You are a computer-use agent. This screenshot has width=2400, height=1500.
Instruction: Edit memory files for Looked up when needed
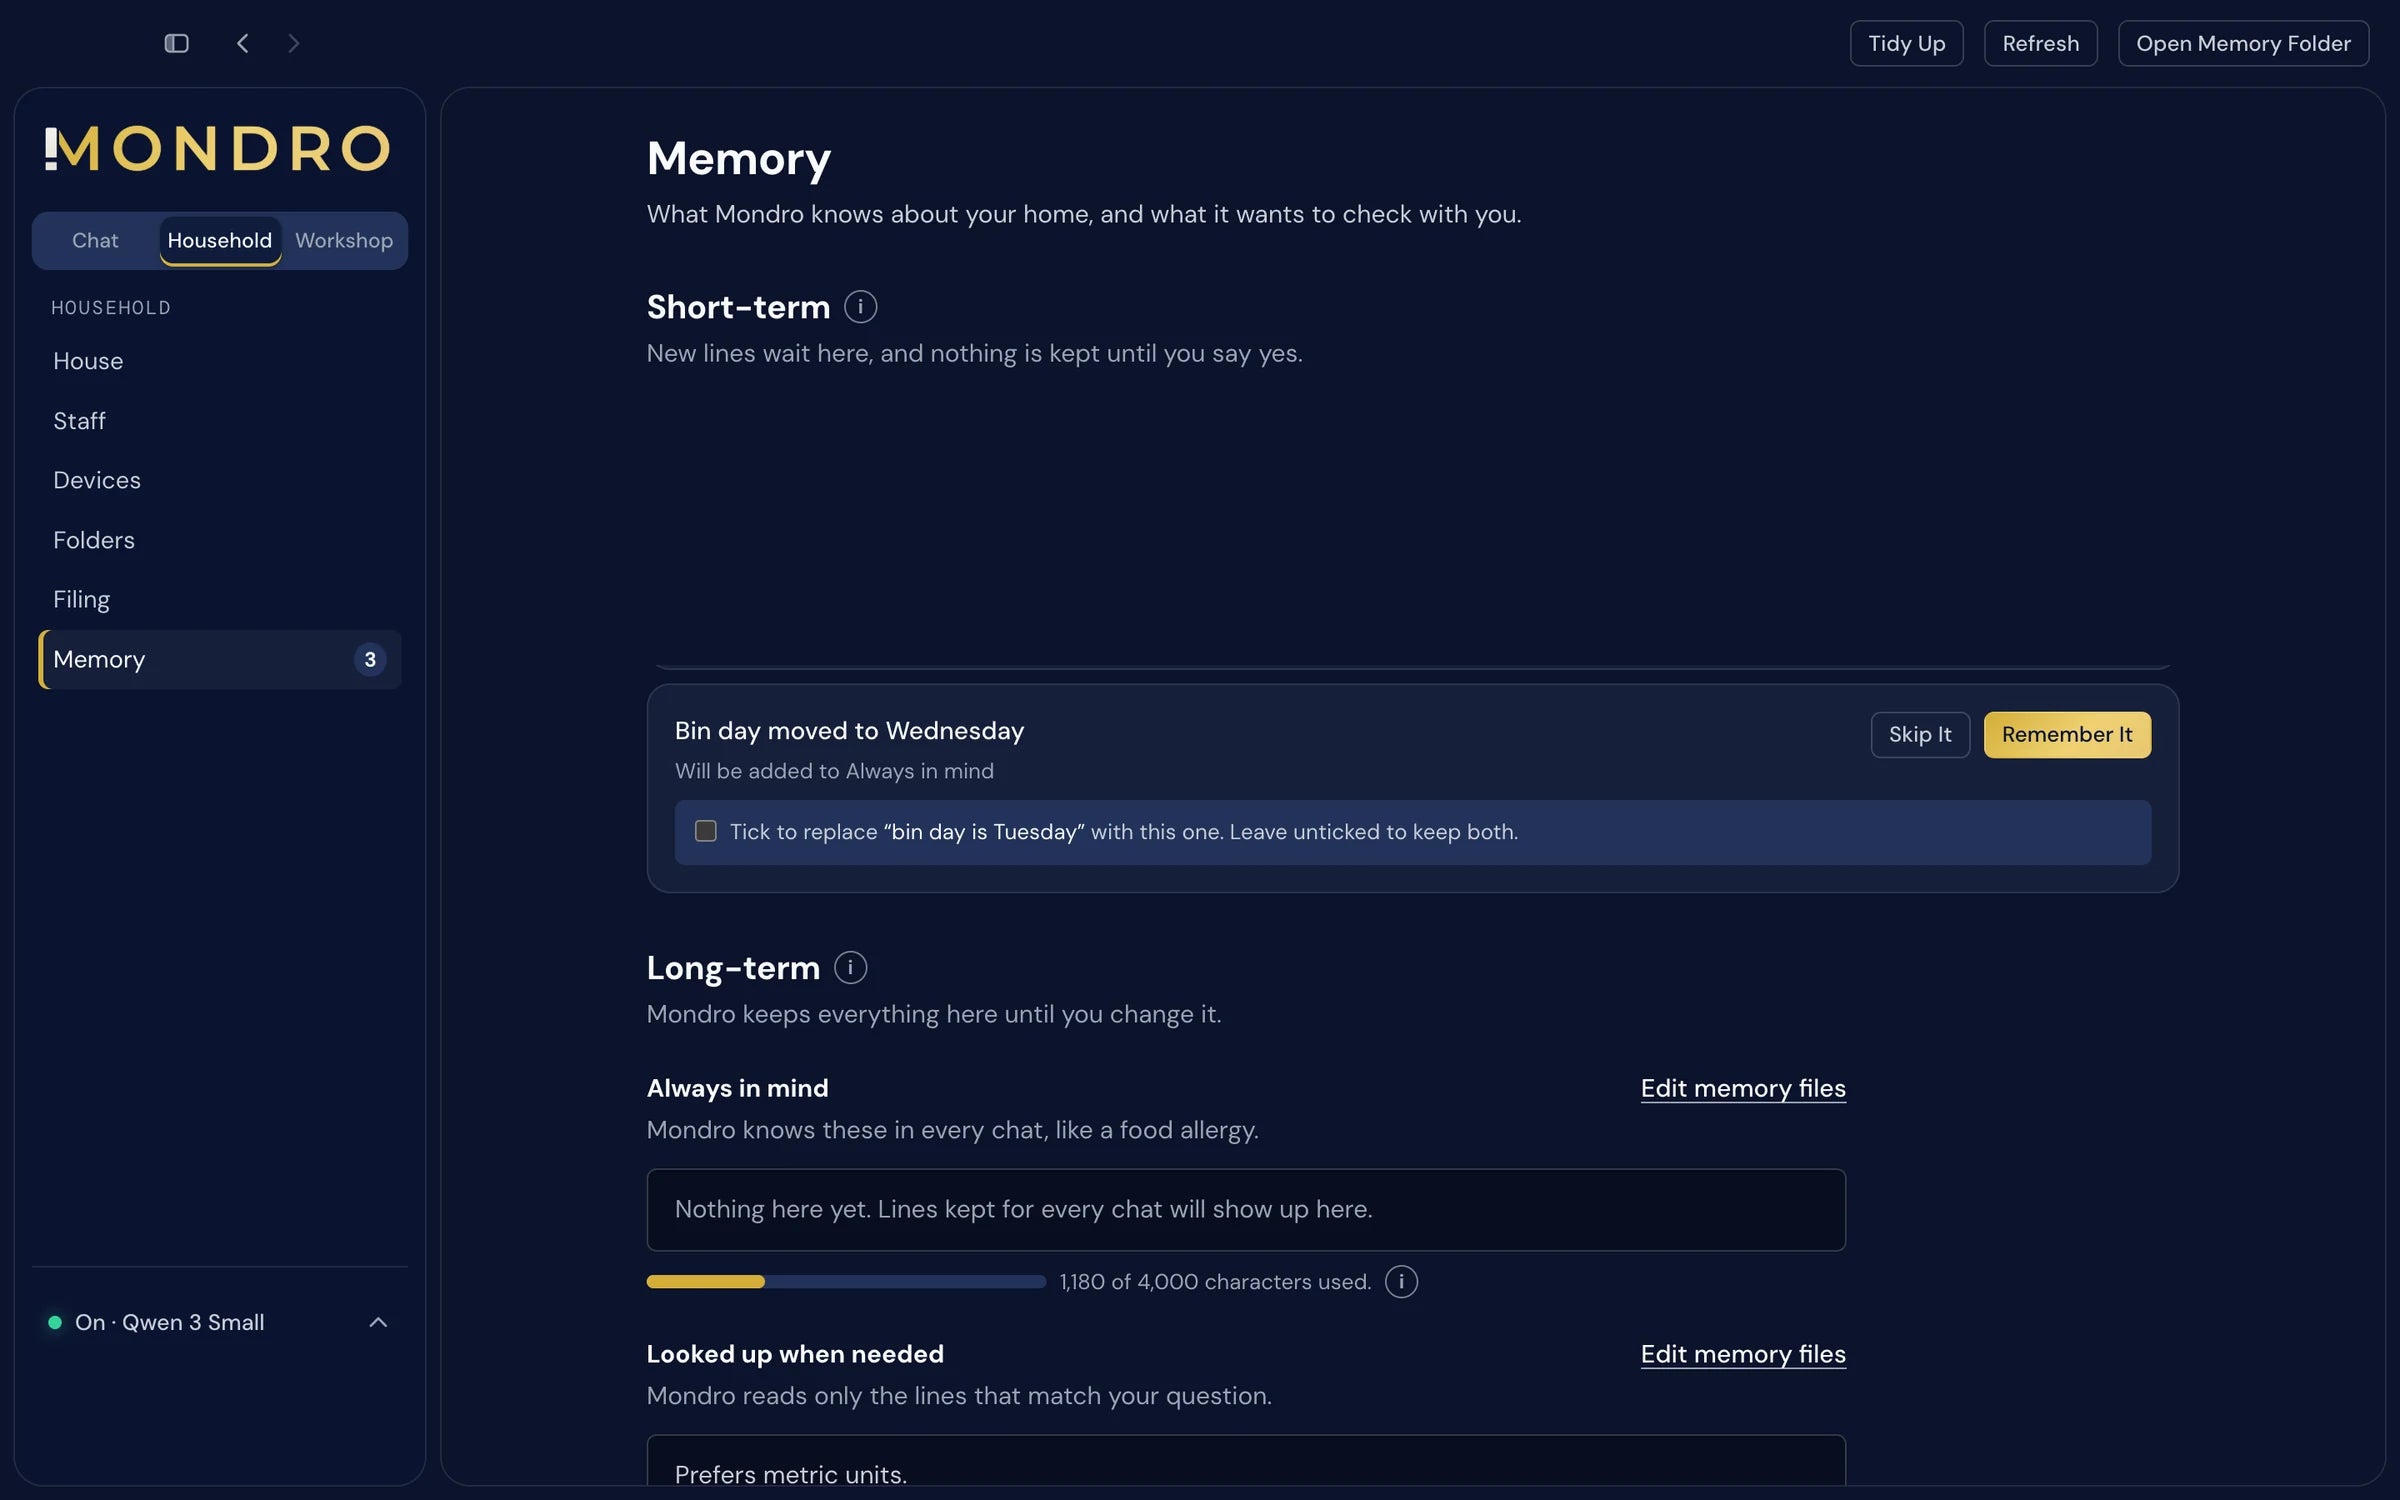(x=1743, y=1354)
